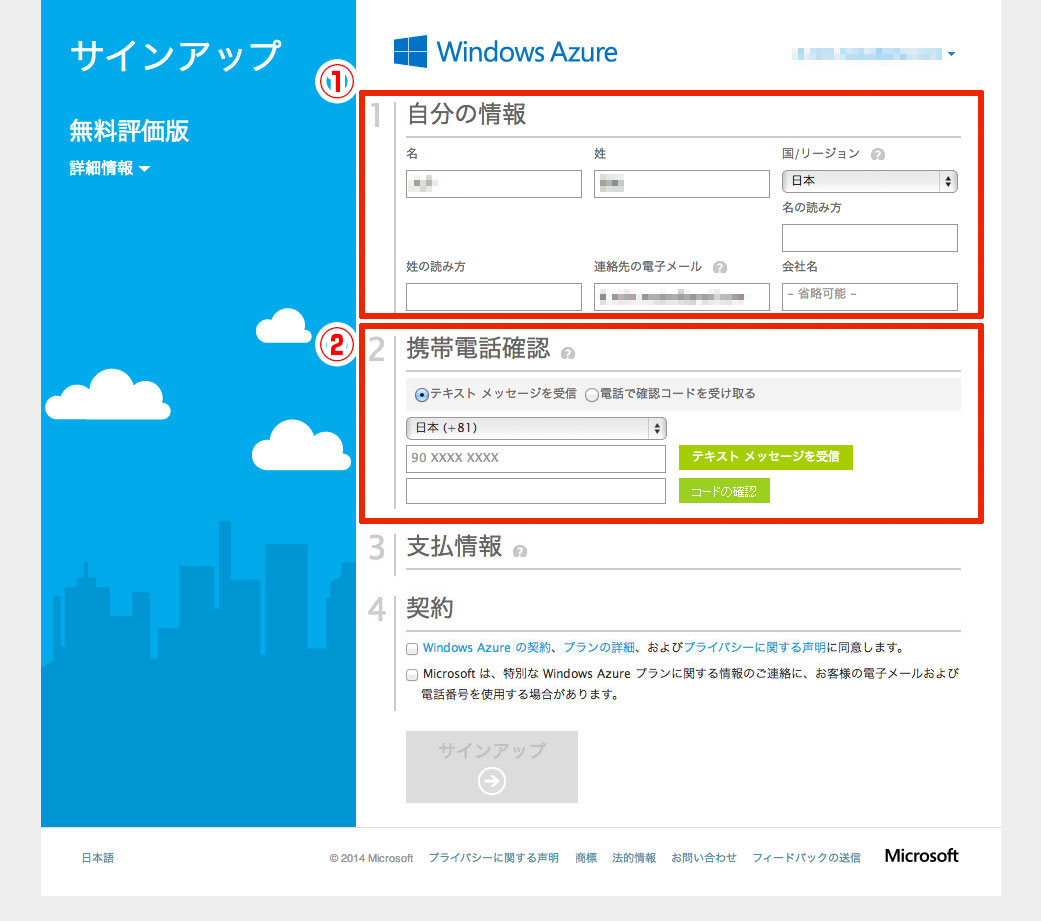Check the Microsoft special plan contact checkbox
1041x921 pixels.
point(412,675)
